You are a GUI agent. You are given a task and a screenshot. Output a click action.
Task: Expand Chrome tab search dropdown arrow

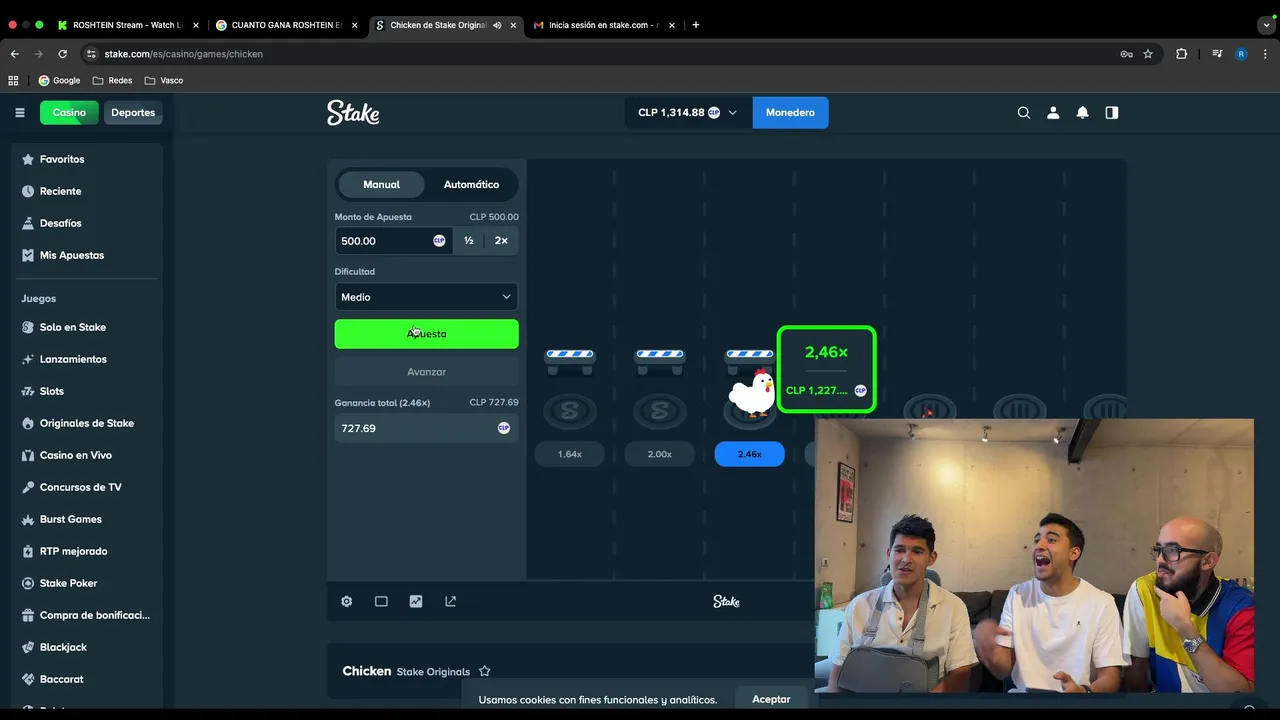1267,25
